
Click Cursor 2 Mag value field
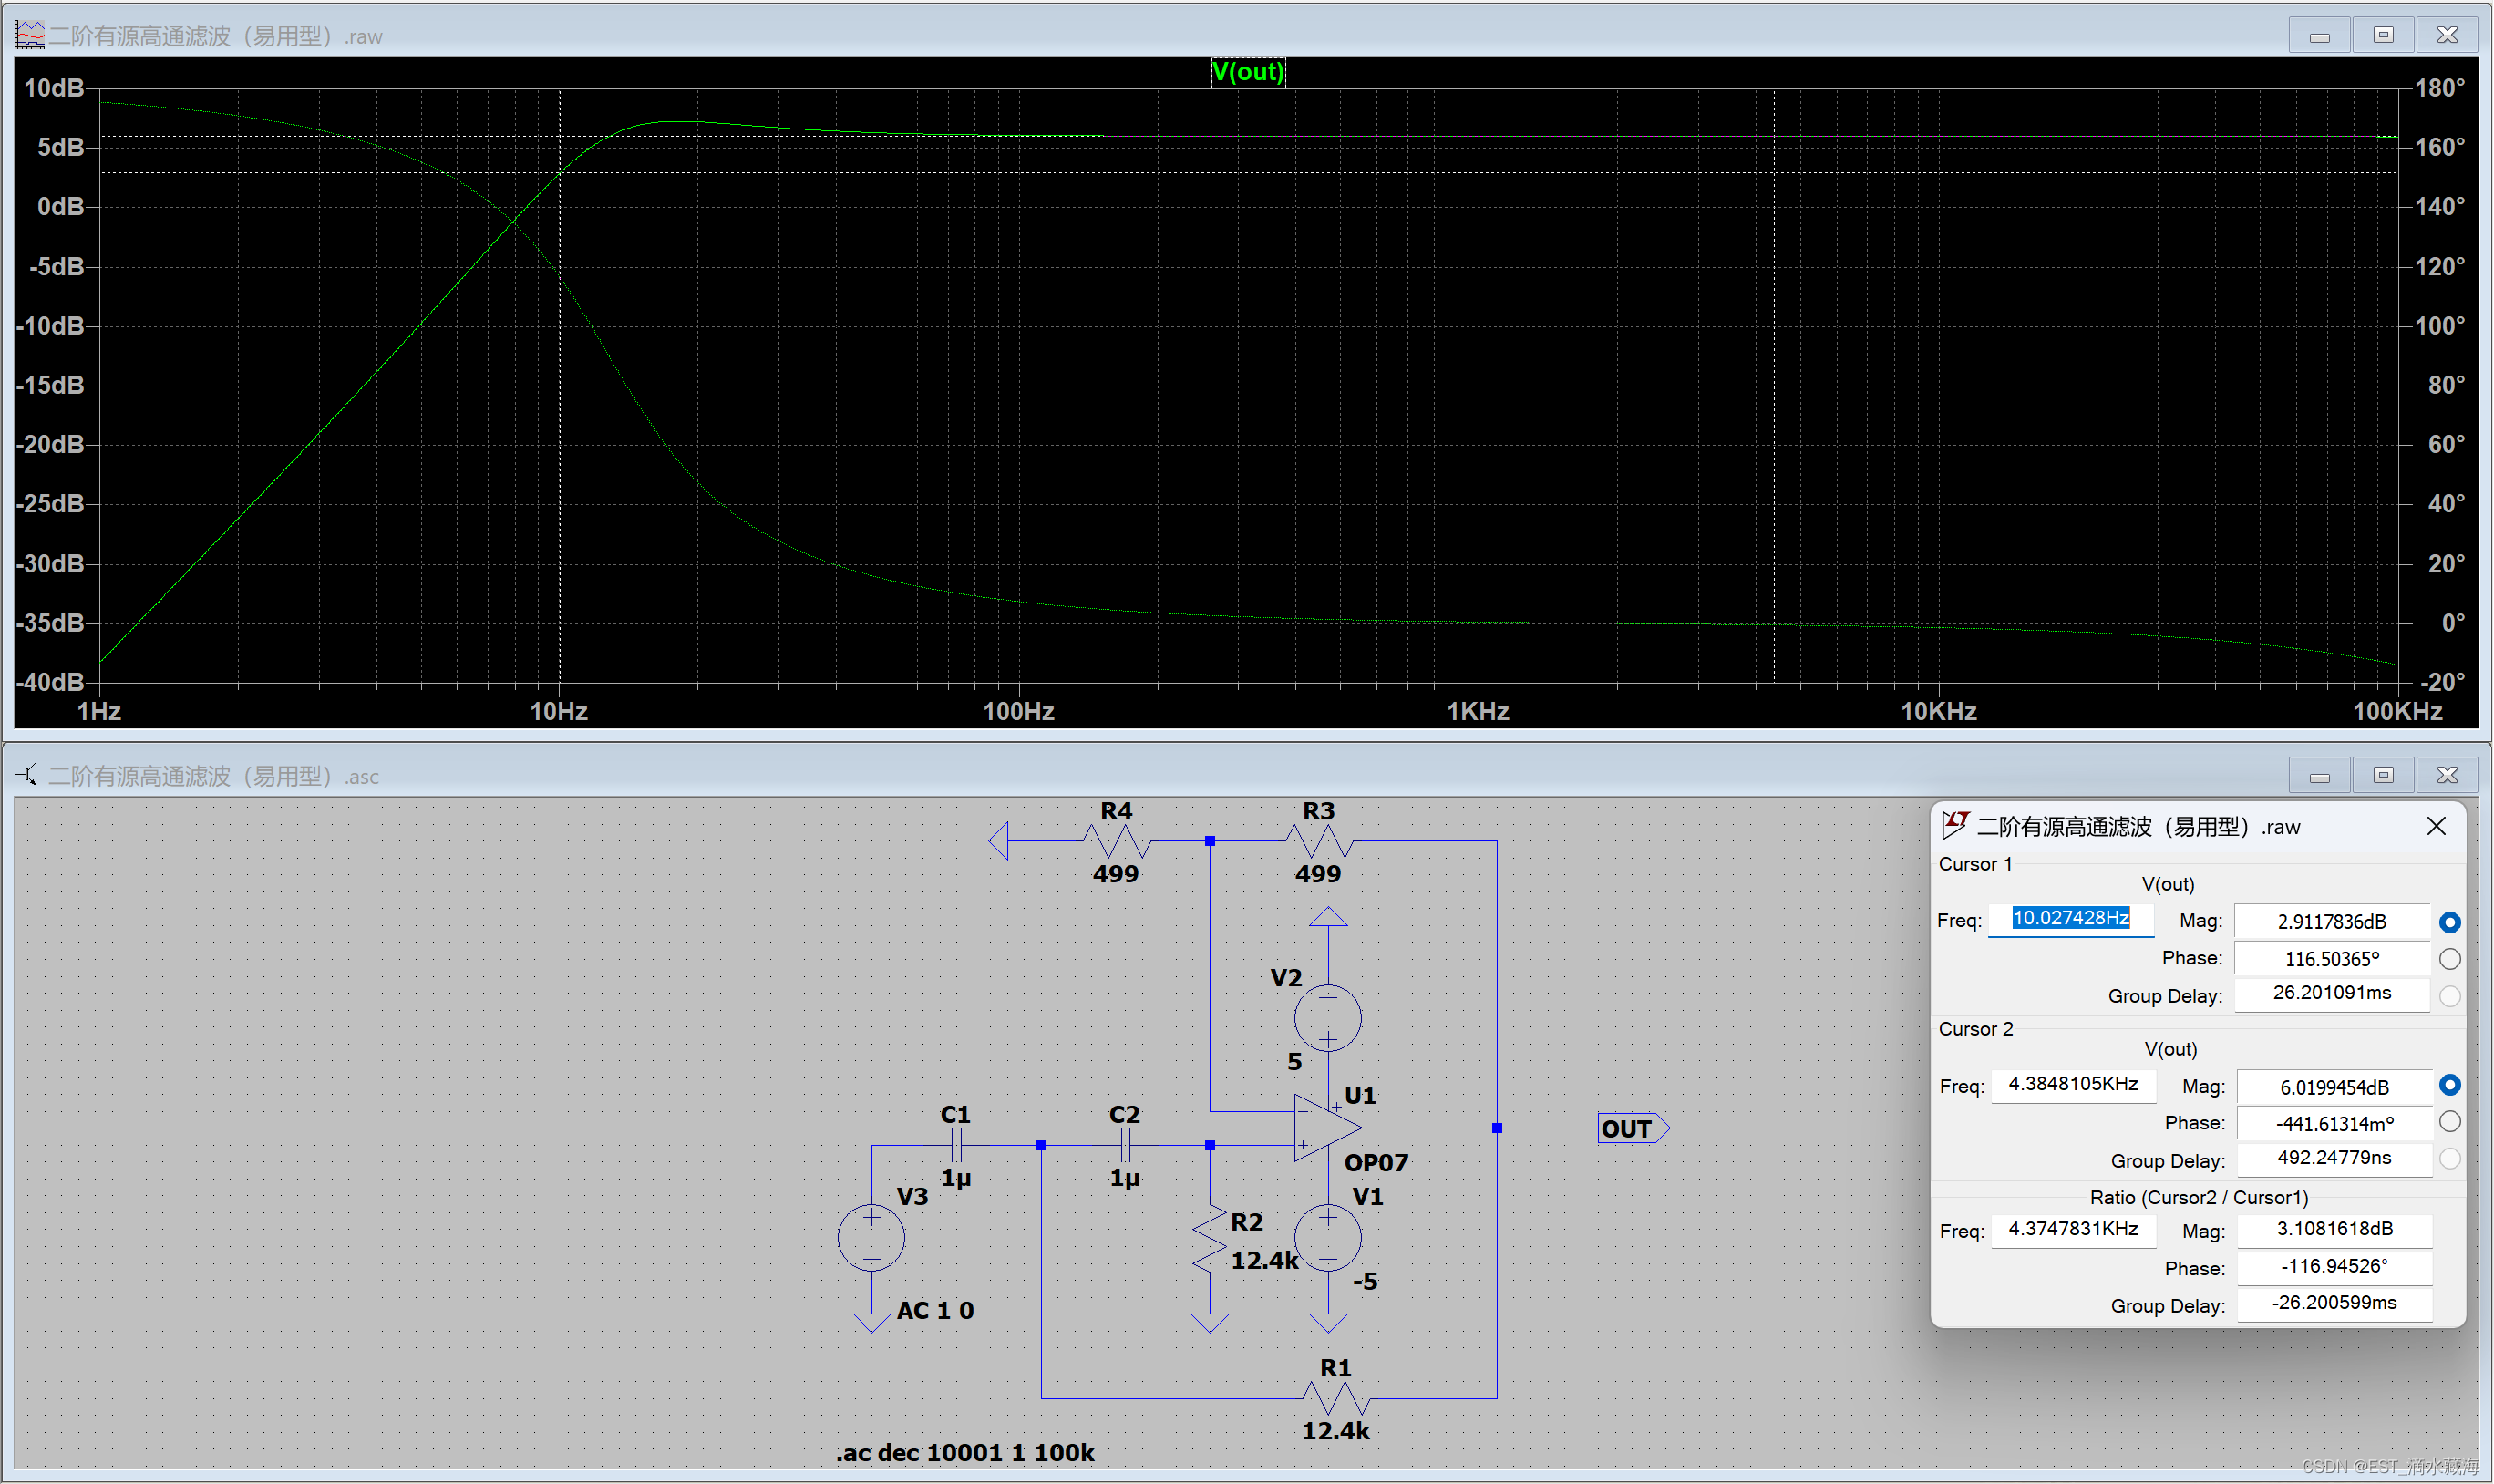[2334, 1087]
